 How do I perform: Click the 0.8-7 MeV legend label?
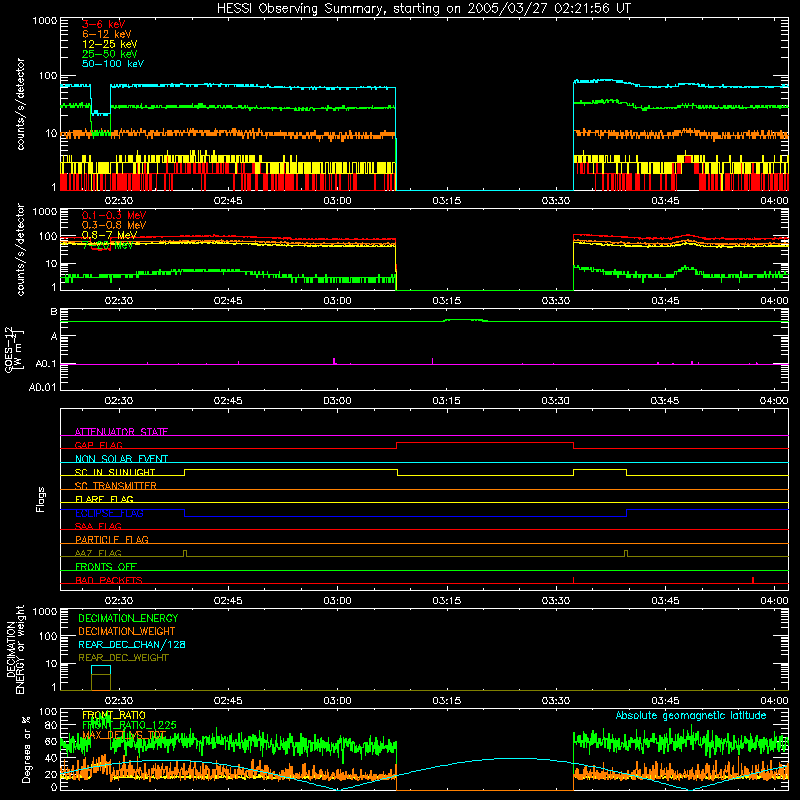[x=109, y=235]
